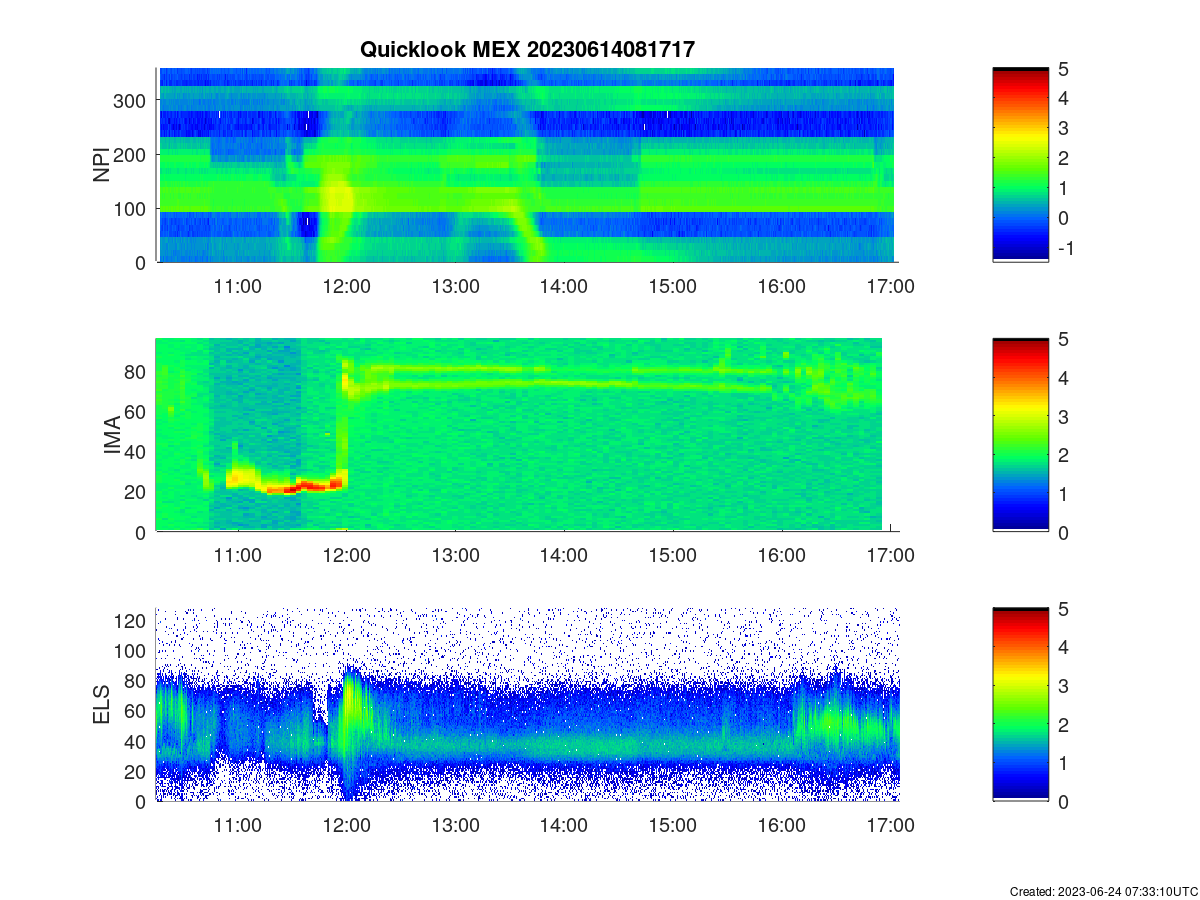Click the "15:00" tick under NPI plot
This screenshot has width=1200, height=900.
(673, 286)
